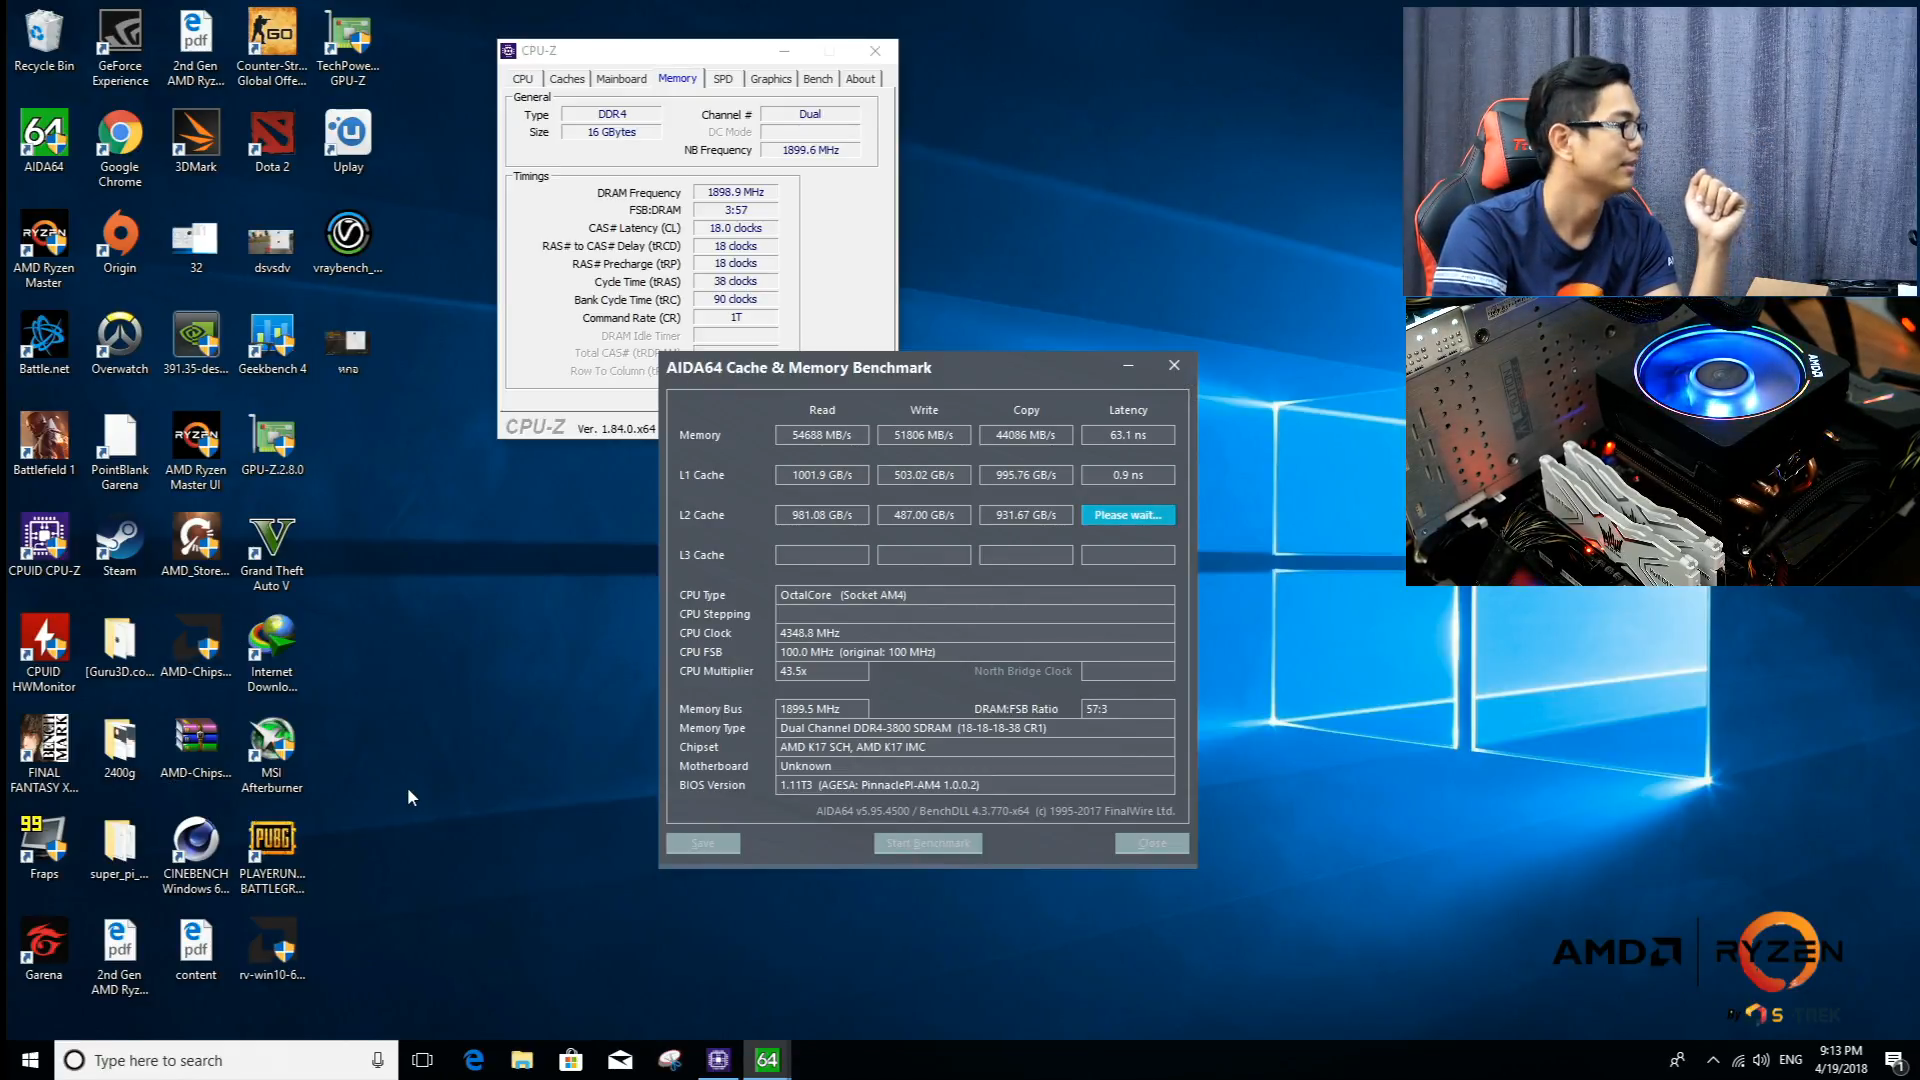Click the Type here to search box
Image resolution: width=1920 pixels, height=1080 pixels.
pos(225,1060)
